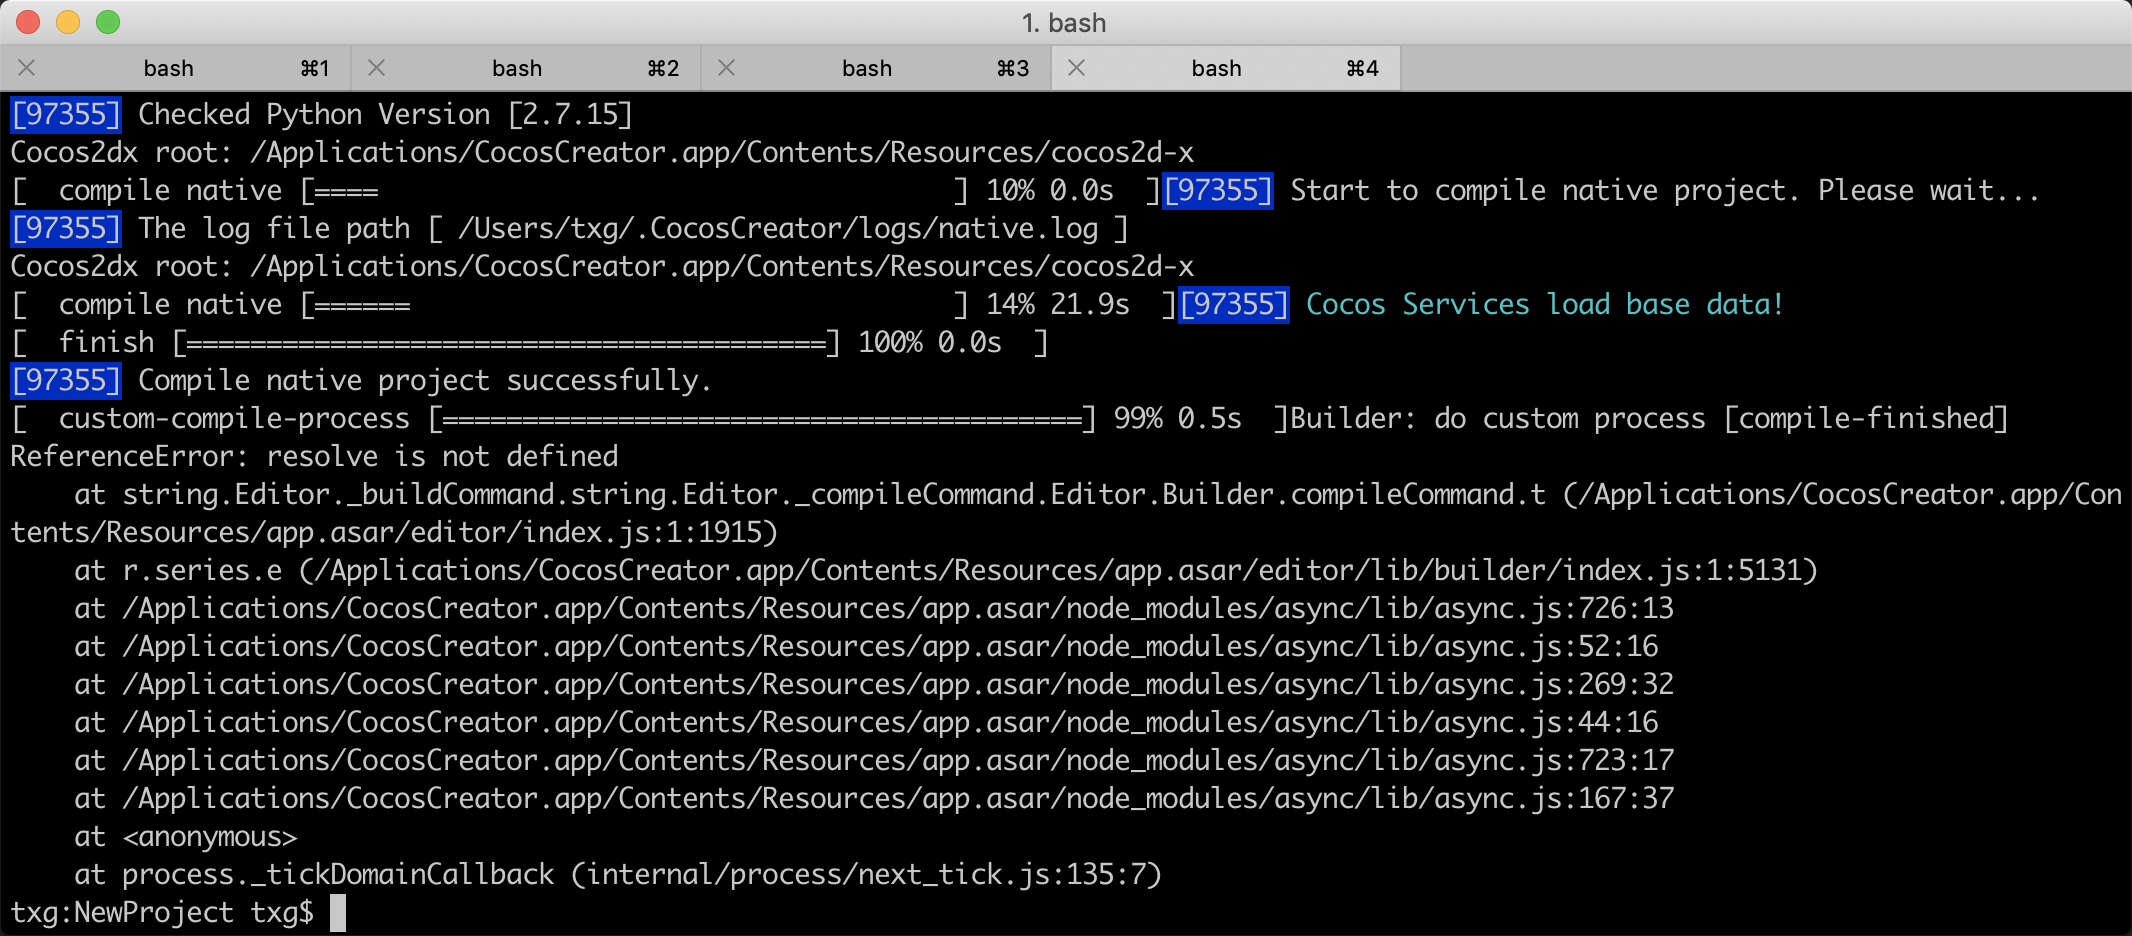Click the "ReferenceError: resolve is not defined" line
This screenshot has width=2132, height=936.
coord(314,457)
